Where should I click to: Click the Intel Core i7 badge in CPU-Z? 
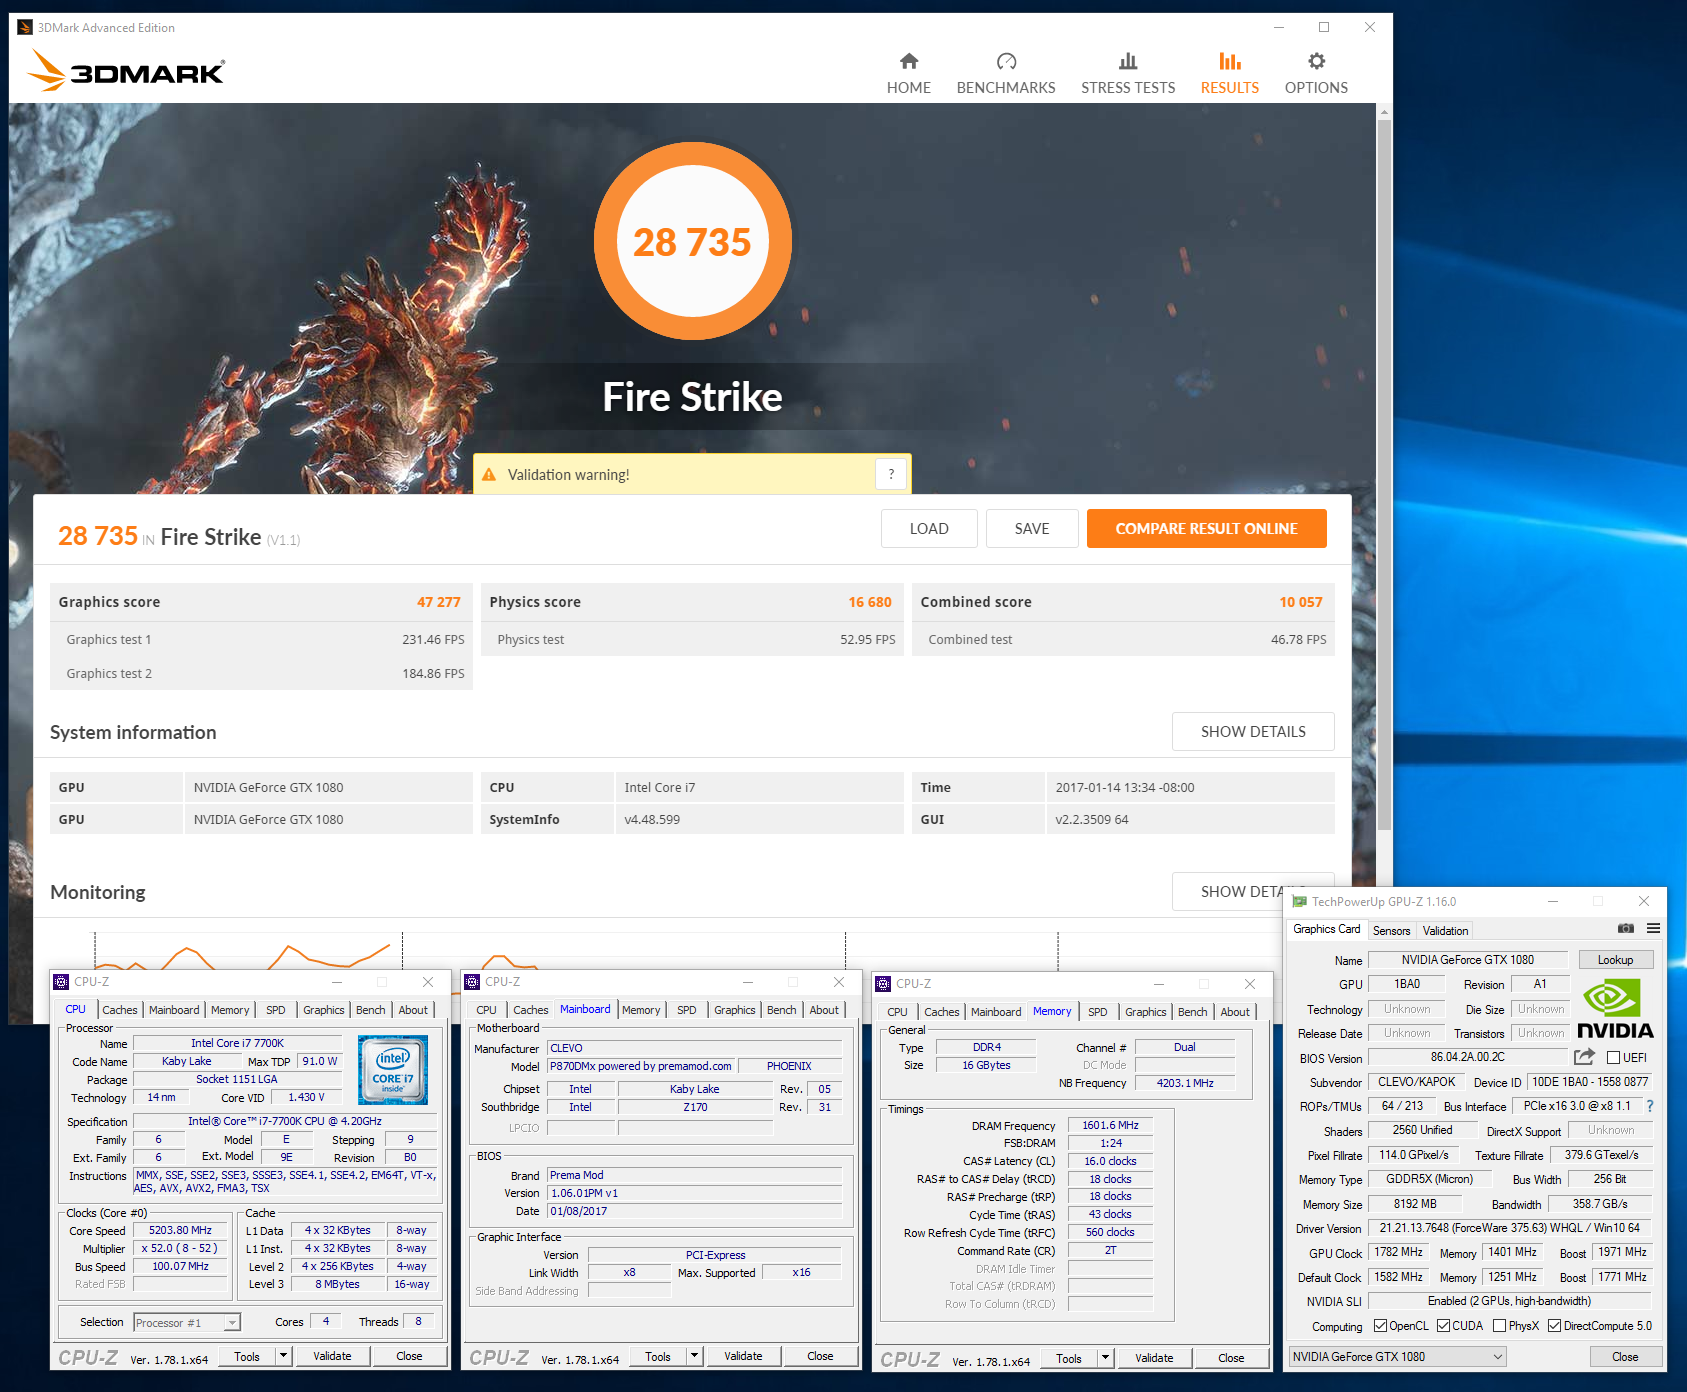pyautogui.click(x=393, y=1070)
